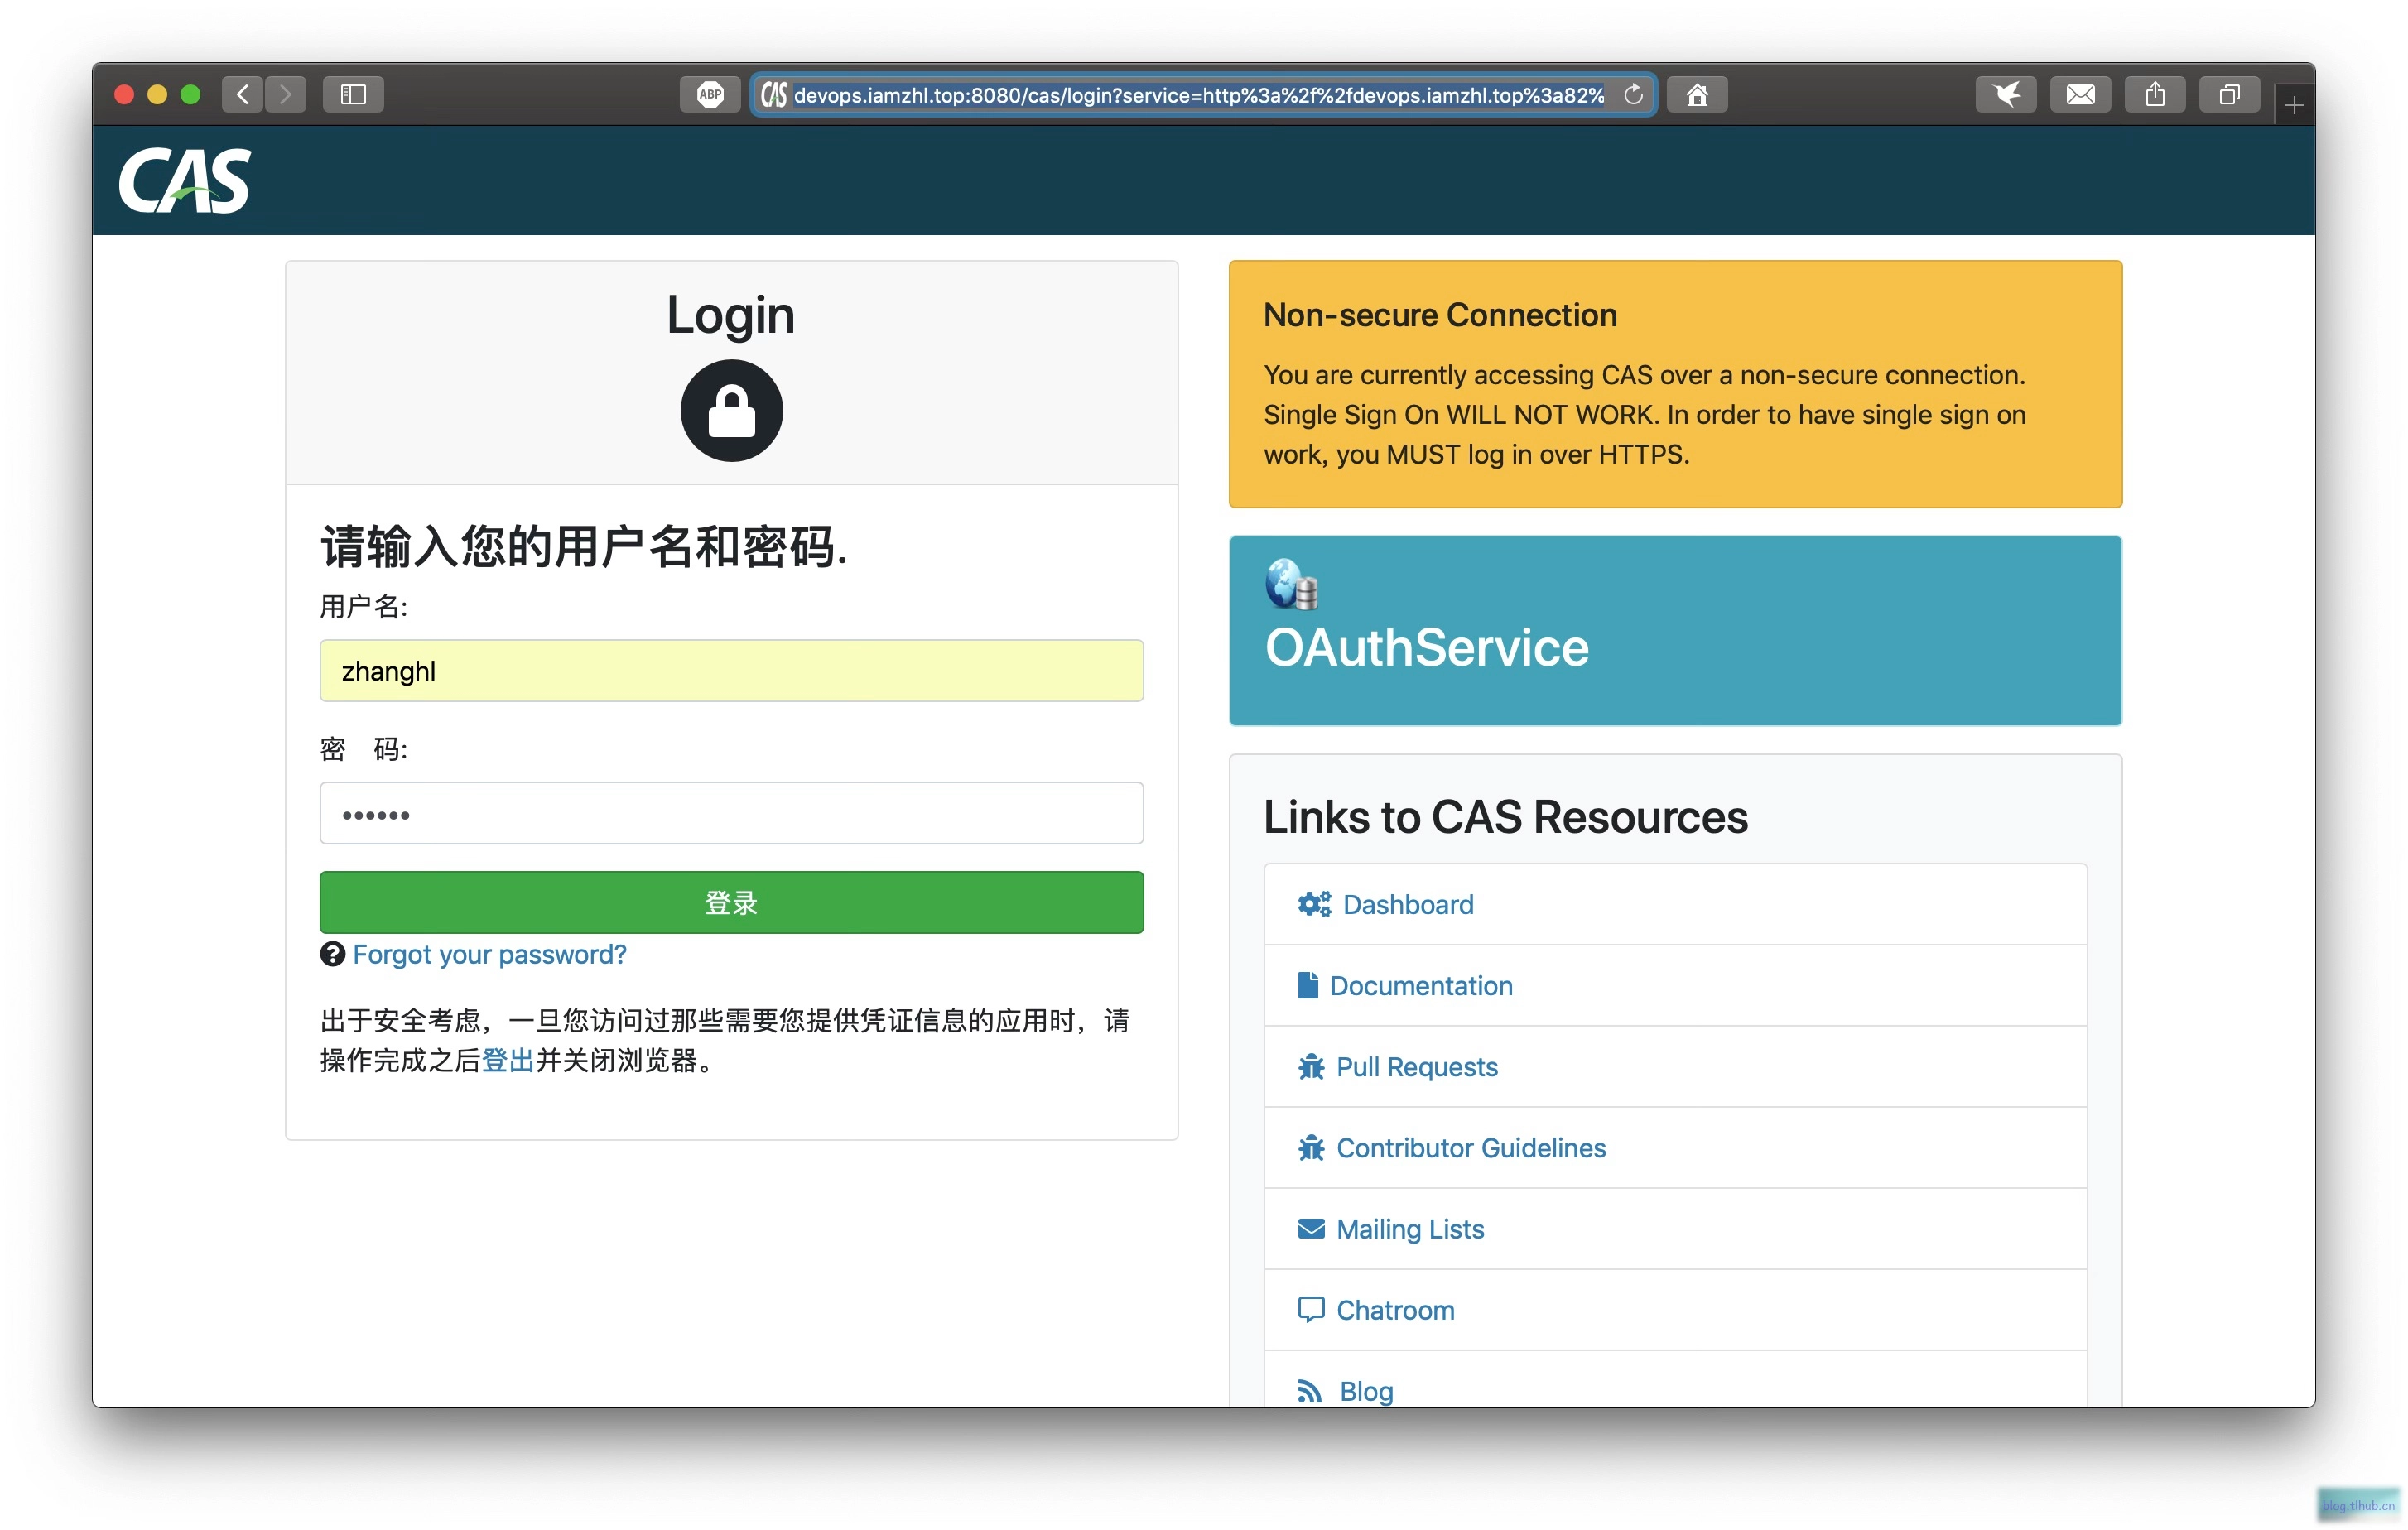Reload the page with the refresh icon
Viewport: 2408px width, 1530px height.
[1633, 94]
